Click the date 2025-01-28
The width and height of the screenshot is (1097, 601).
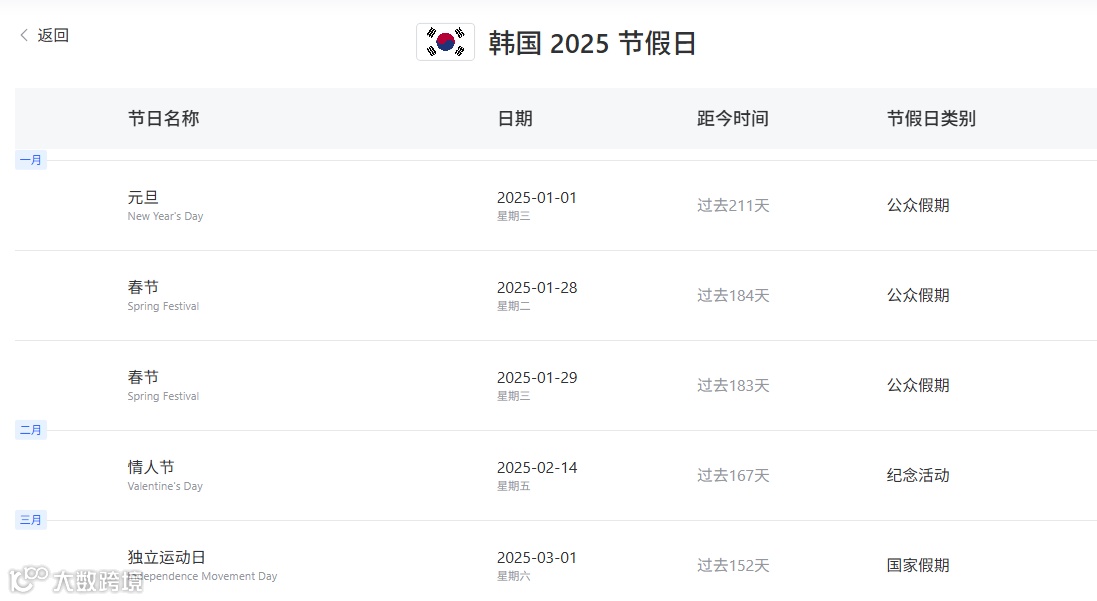[x=537, y=288]
